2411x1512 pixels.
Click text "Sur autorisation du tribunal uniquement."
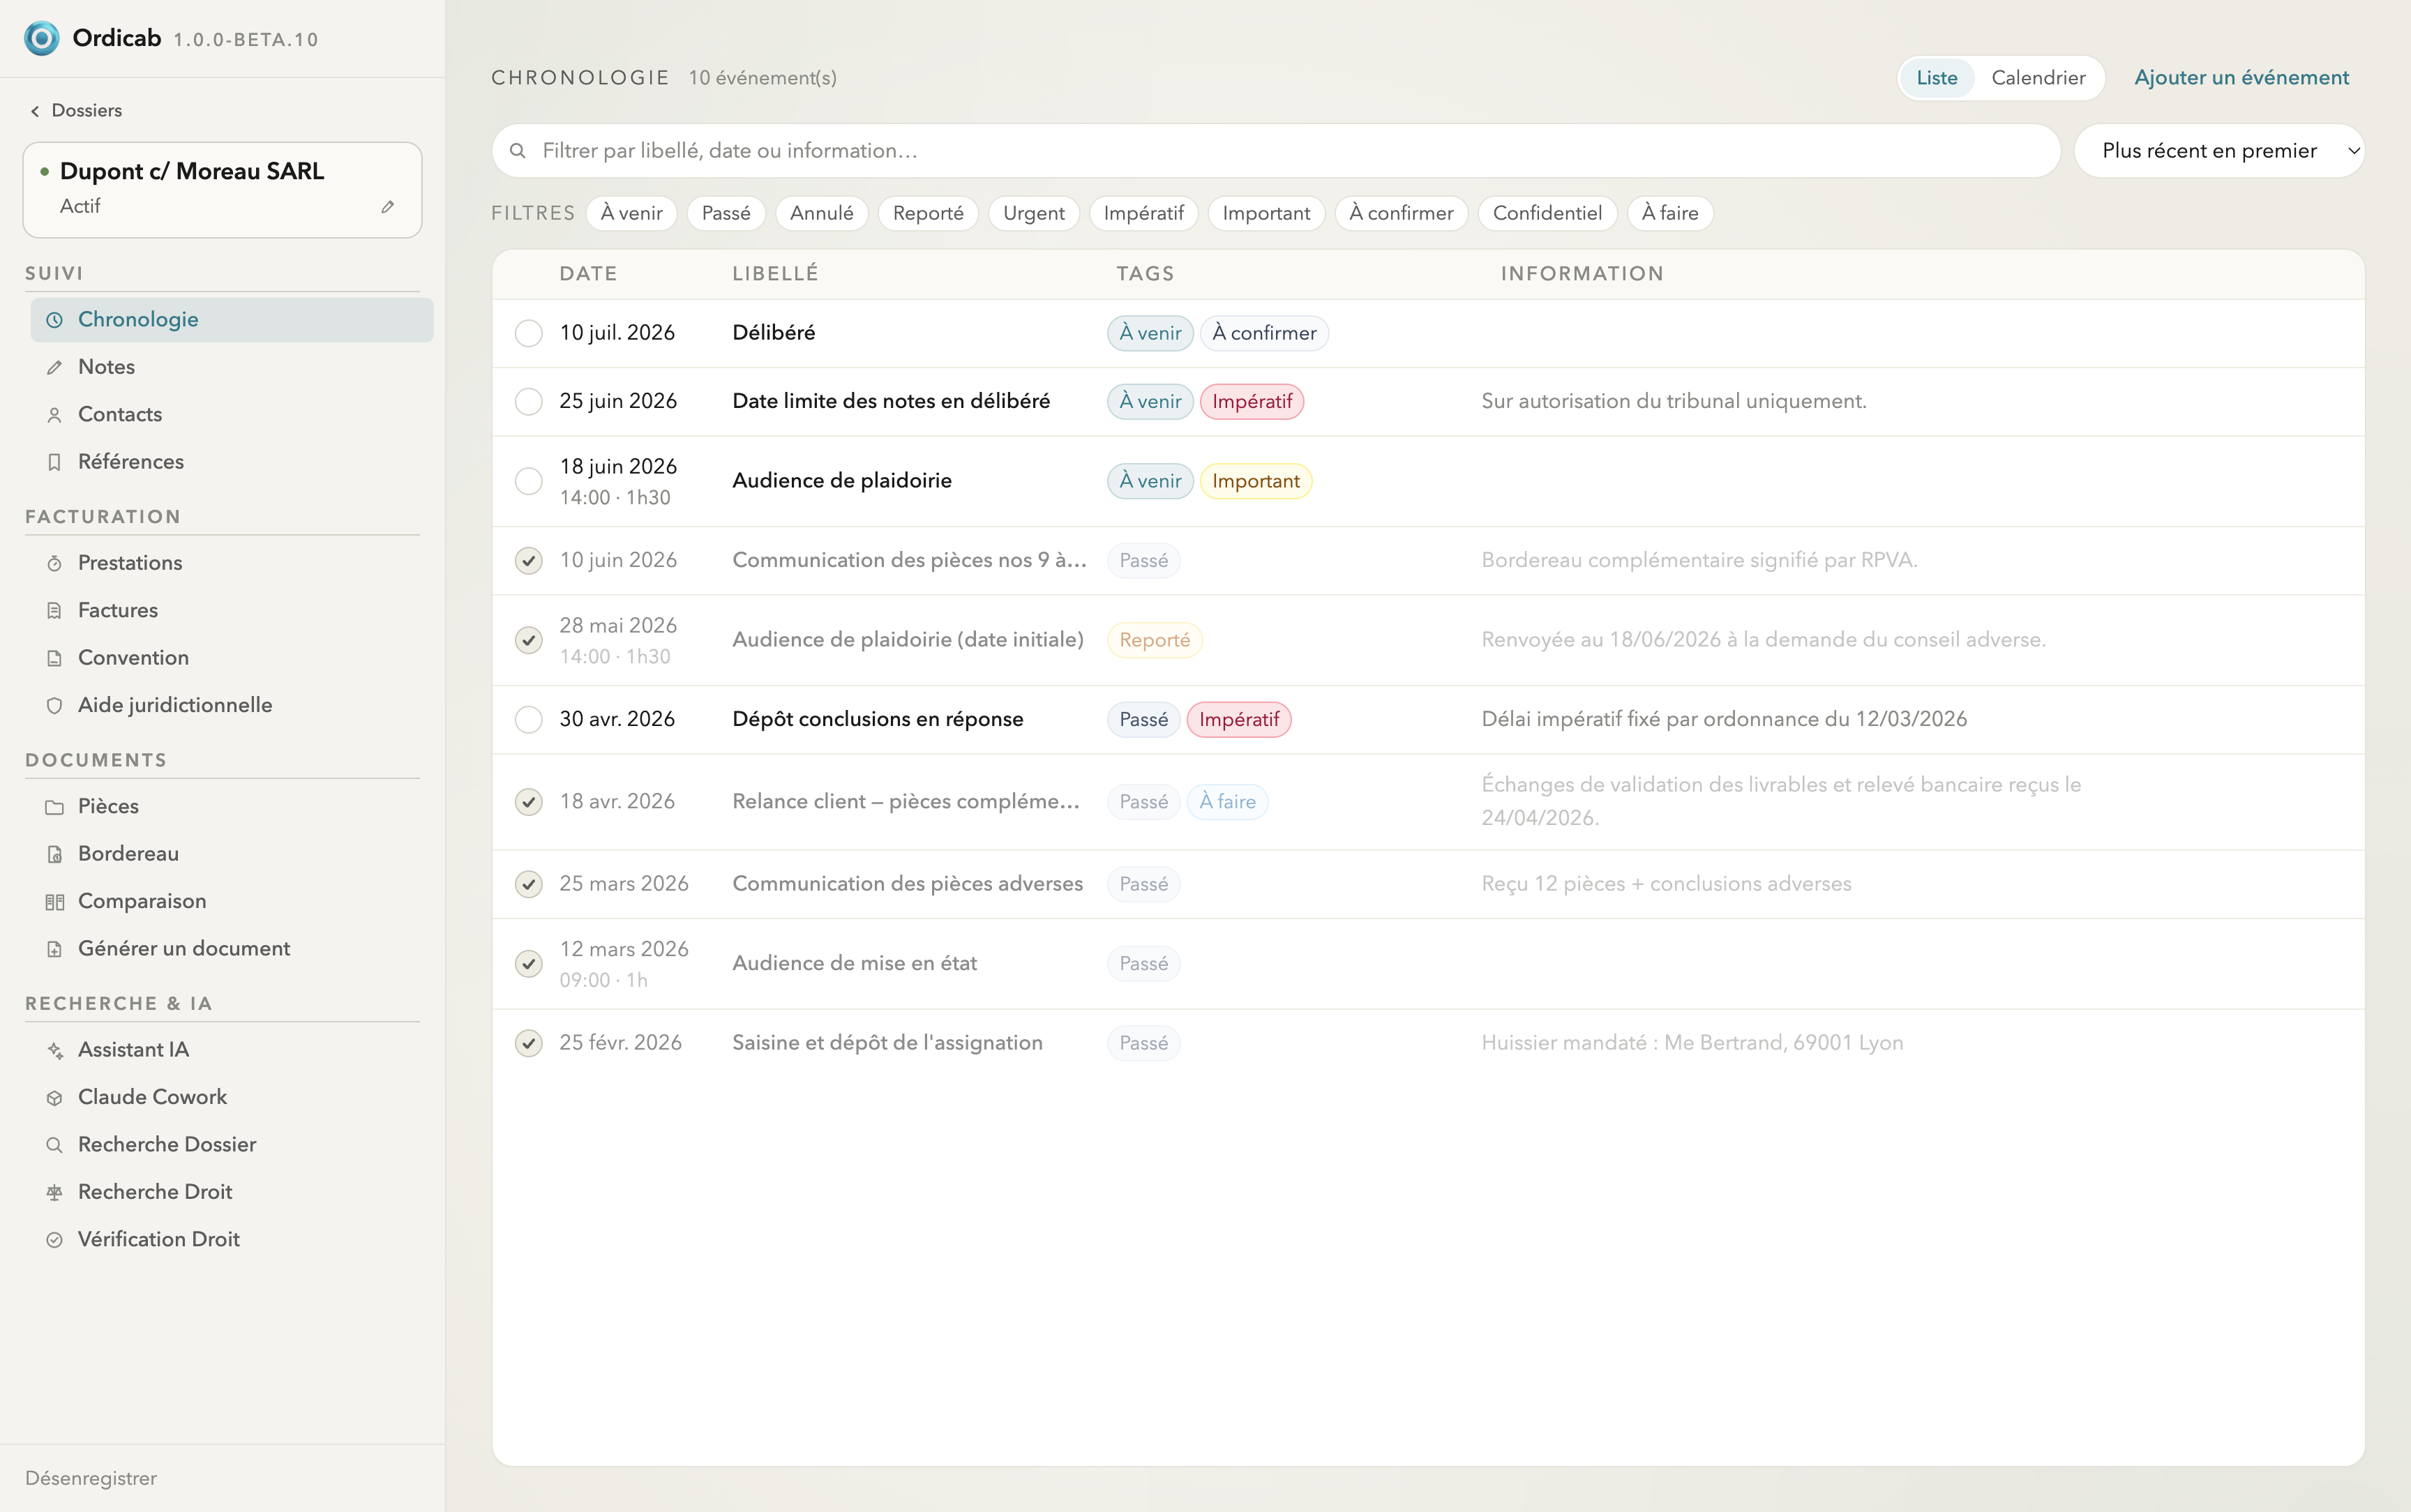tap(1674, 402)
